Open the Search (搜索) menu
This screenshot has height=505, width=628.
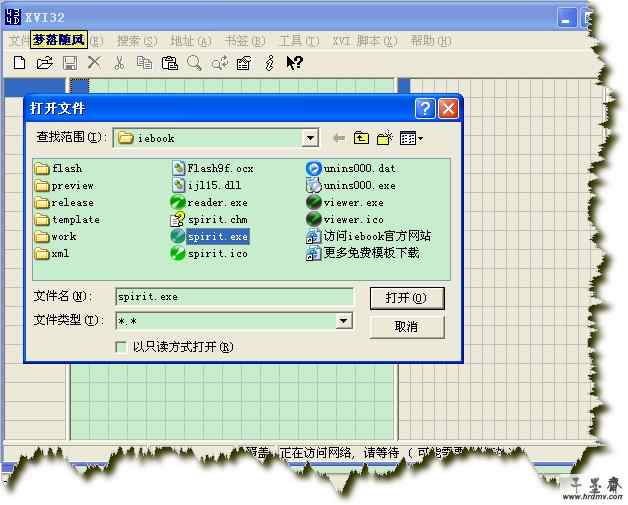(137, 41)
